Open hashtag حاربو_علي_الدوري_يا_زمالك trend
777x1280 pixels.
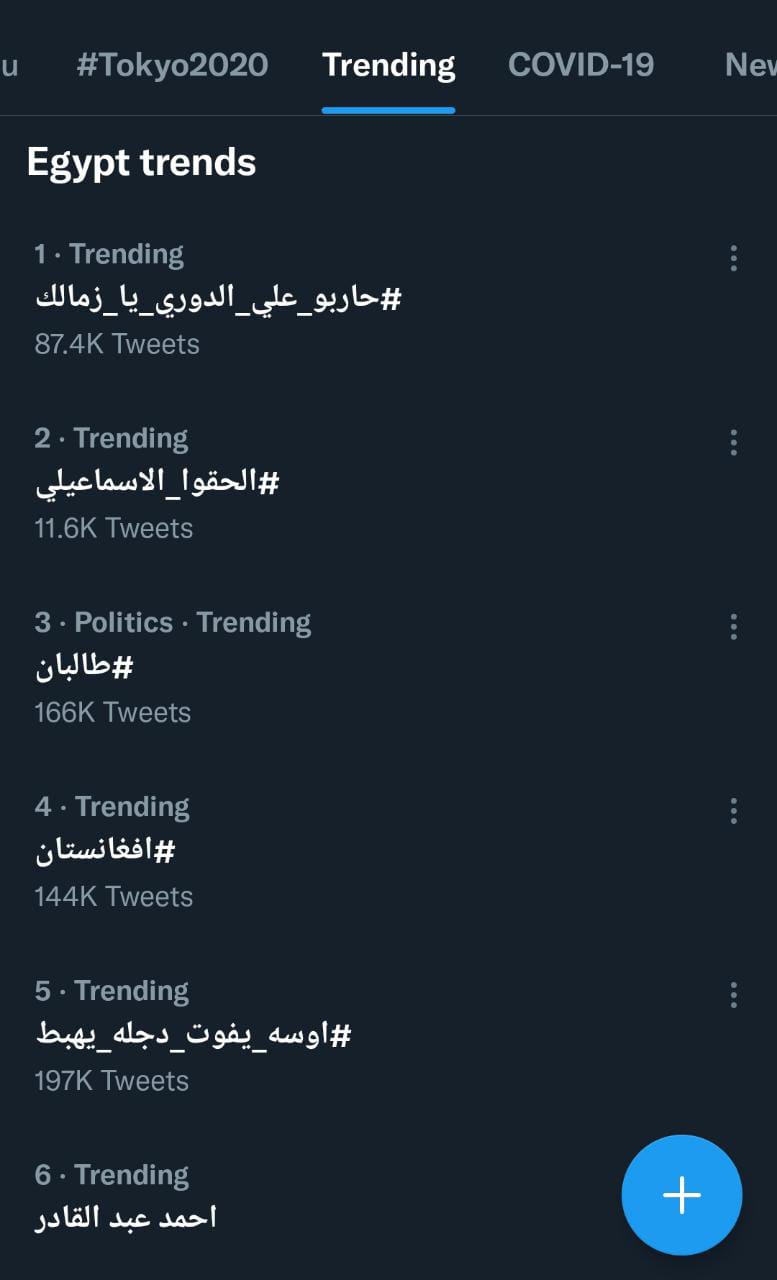[x=218, y=298]
